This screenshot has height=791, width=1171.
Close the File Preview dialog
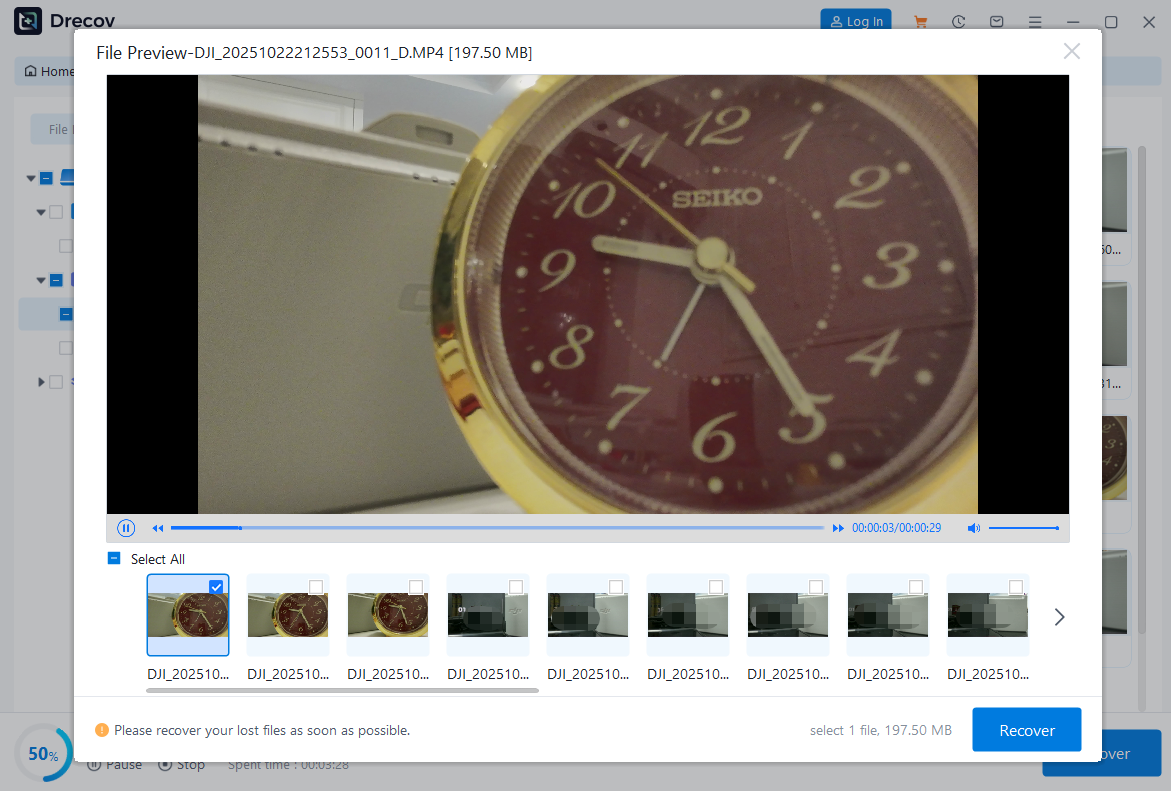pyautogui.click(x=1071, y=51)
